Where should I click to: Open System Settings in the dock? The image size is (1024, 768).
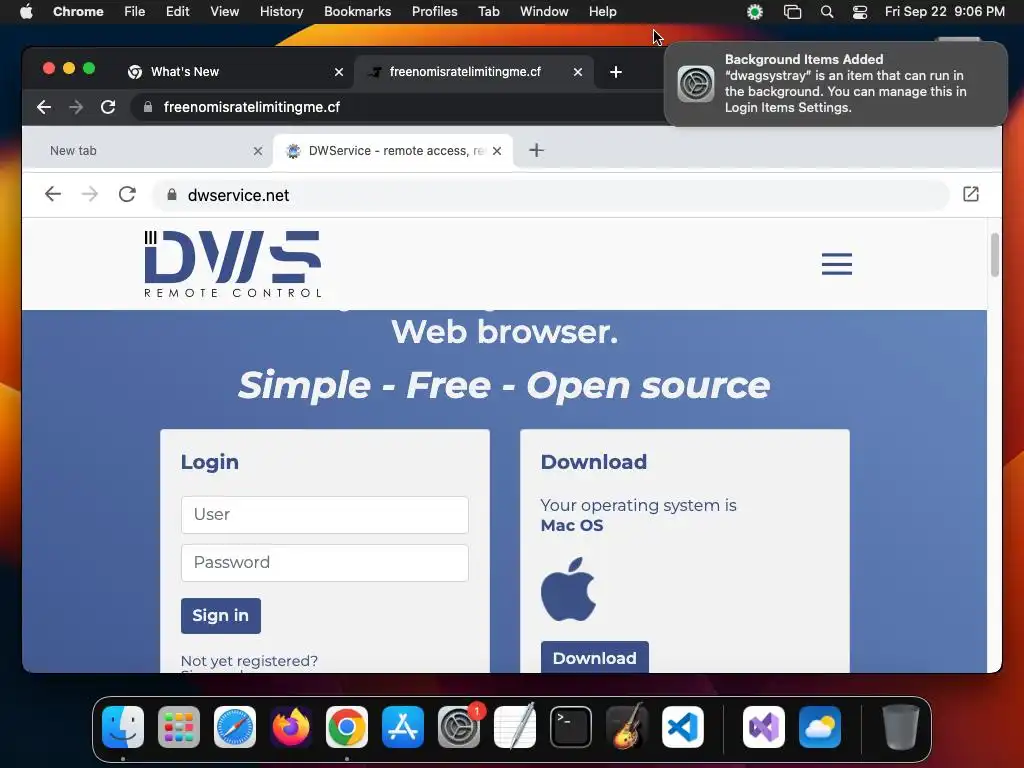(x=458, y=727)
